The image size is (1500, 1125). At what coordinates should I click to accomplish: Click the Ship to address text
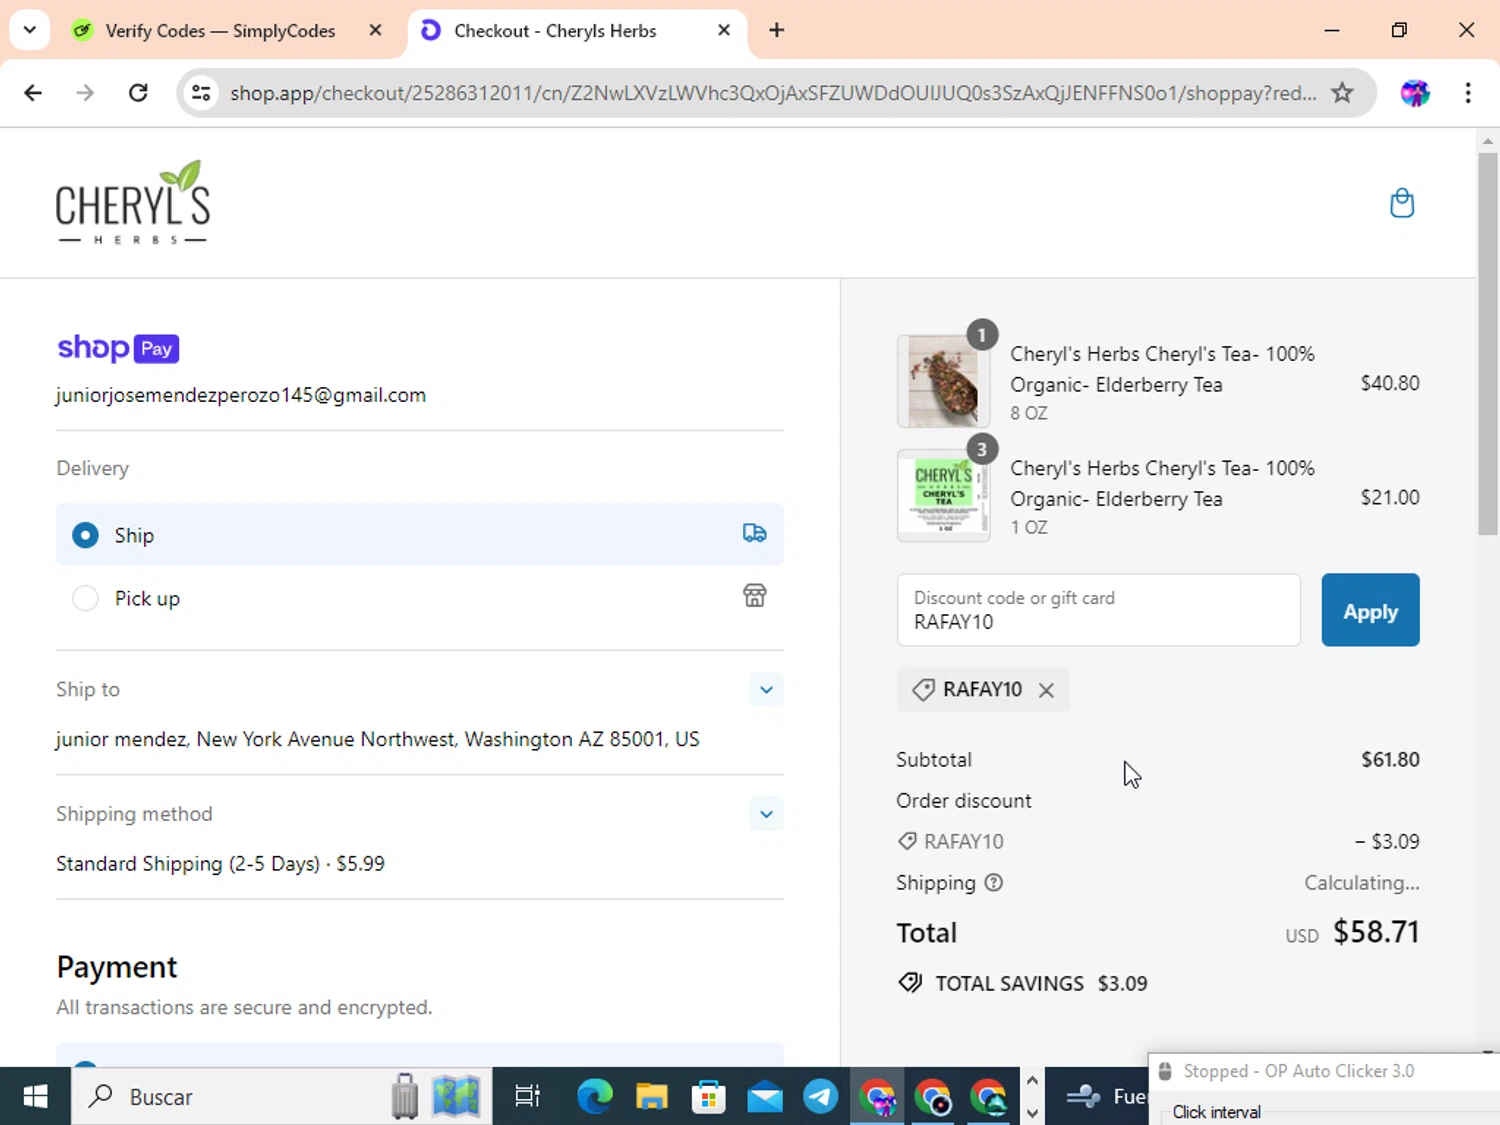click(378, 739)
